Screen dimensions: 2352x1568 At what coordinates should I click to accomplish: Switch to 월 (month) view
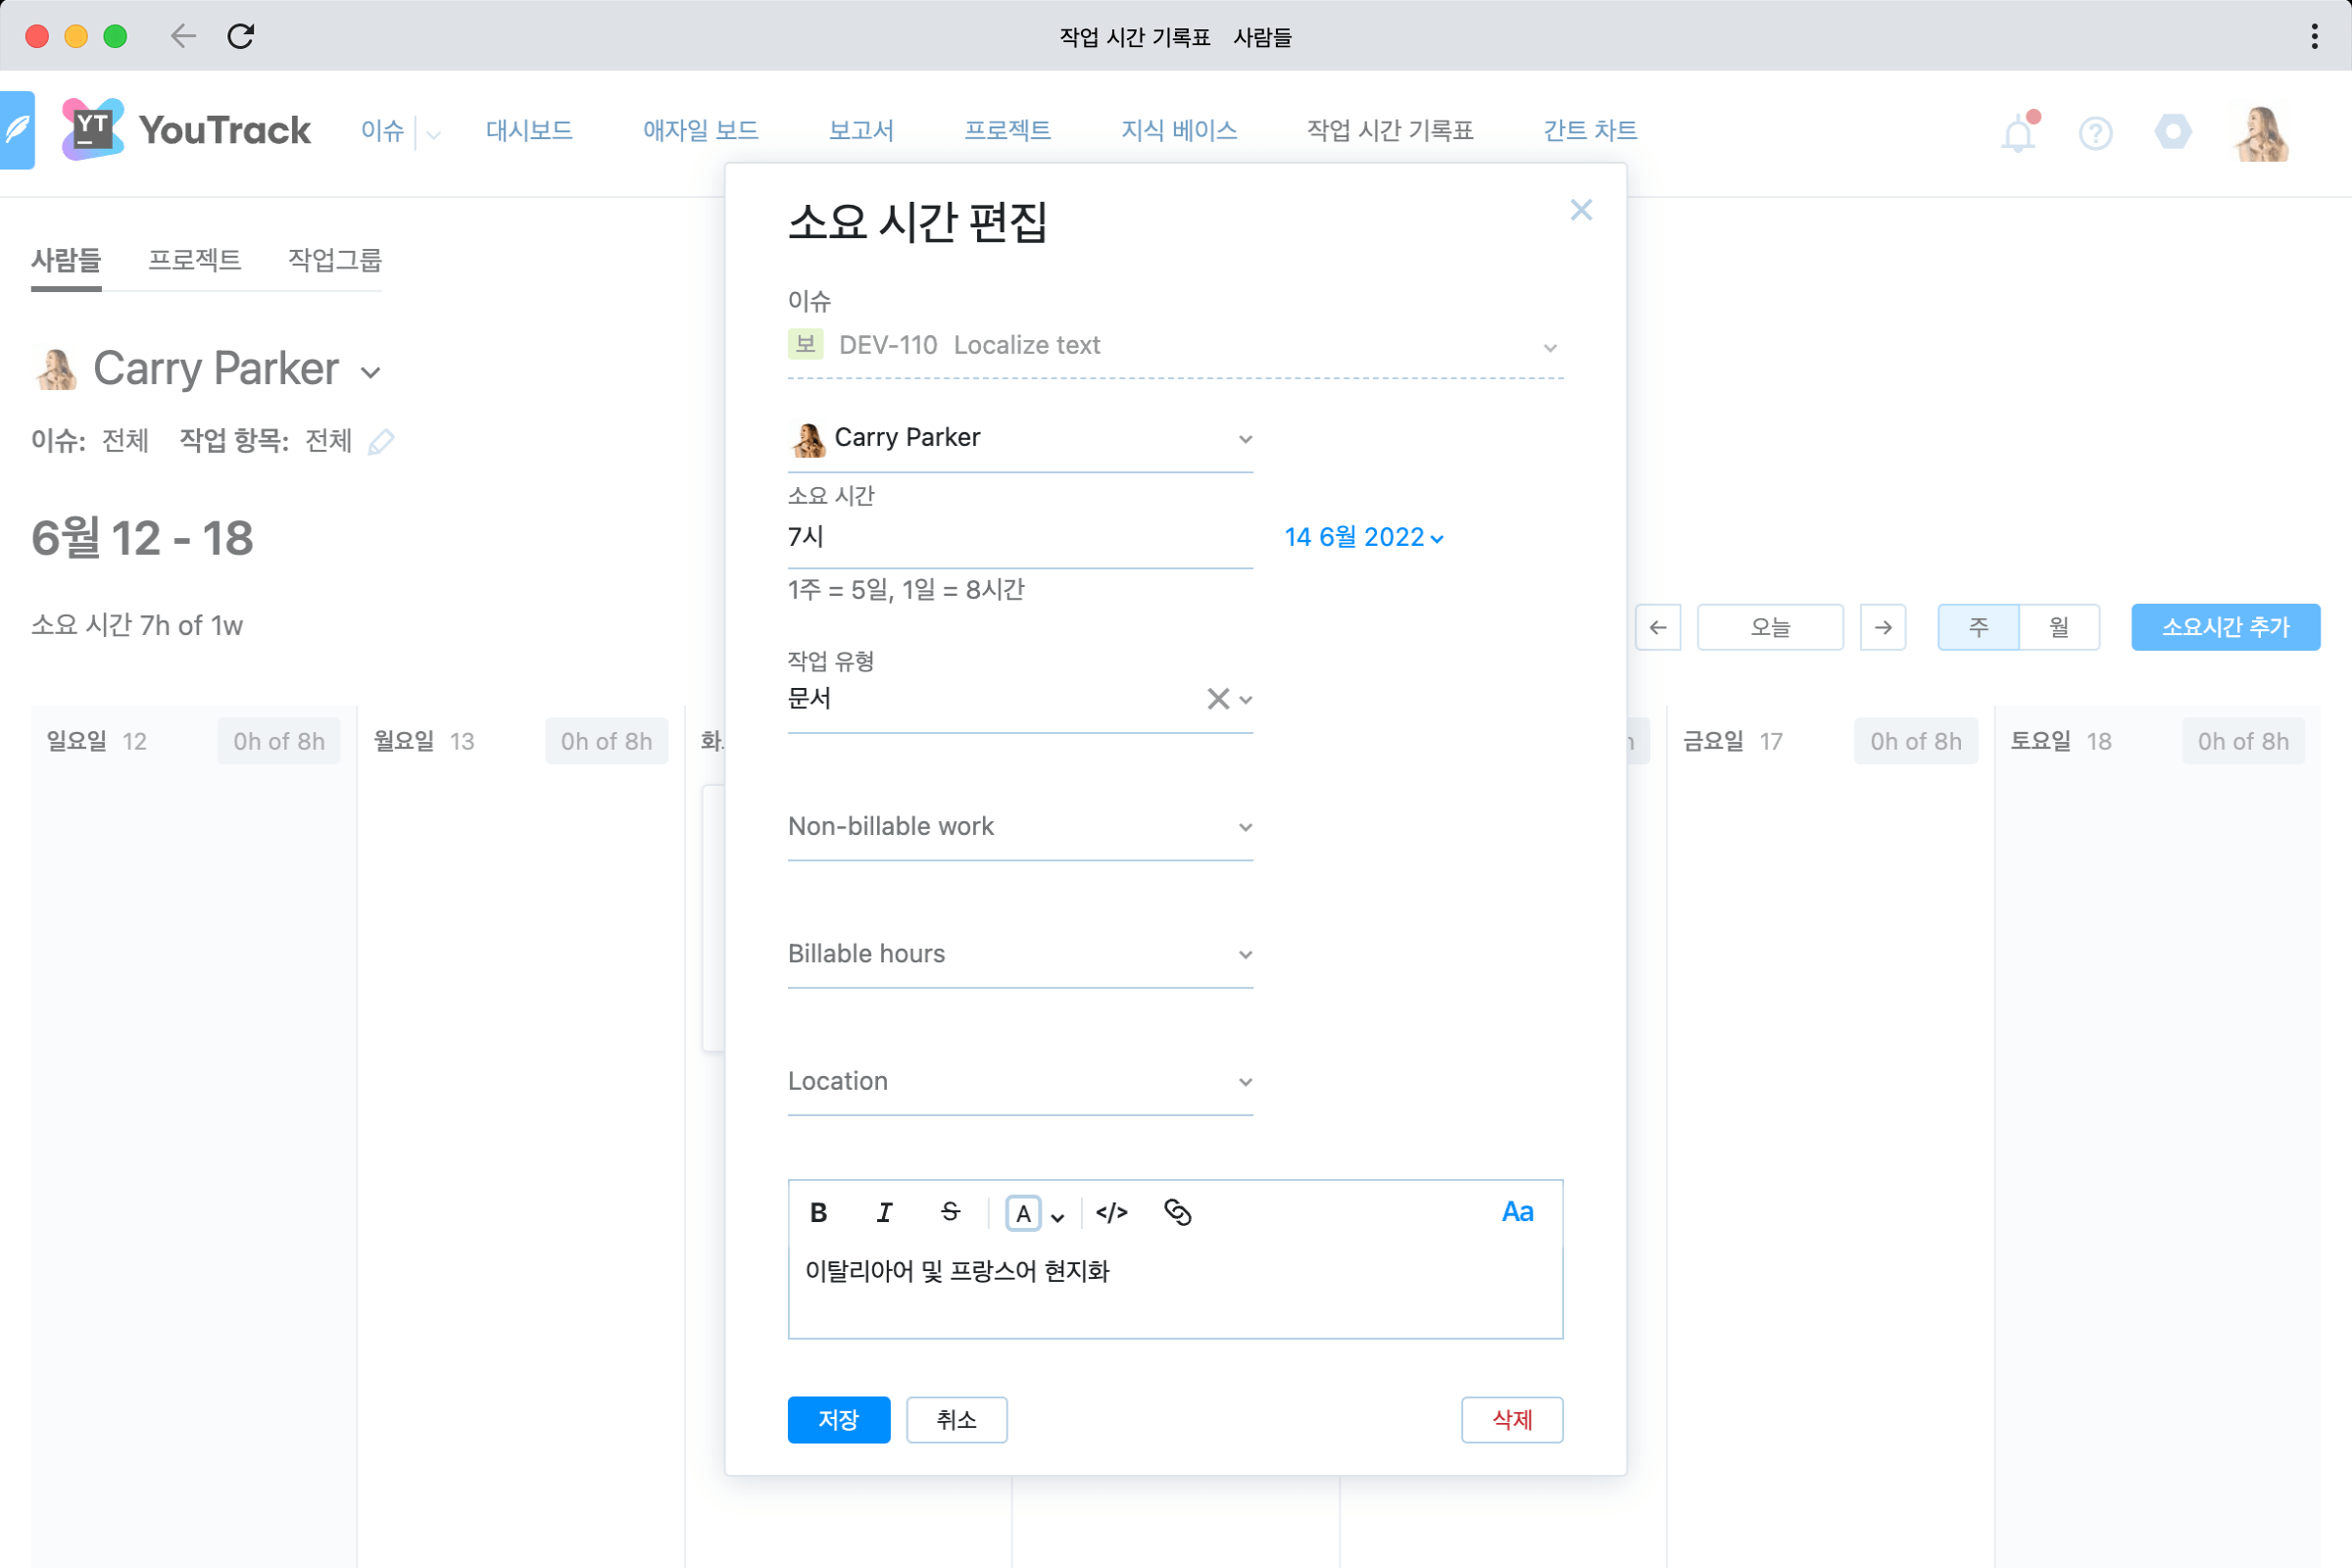click(2059, 627)
